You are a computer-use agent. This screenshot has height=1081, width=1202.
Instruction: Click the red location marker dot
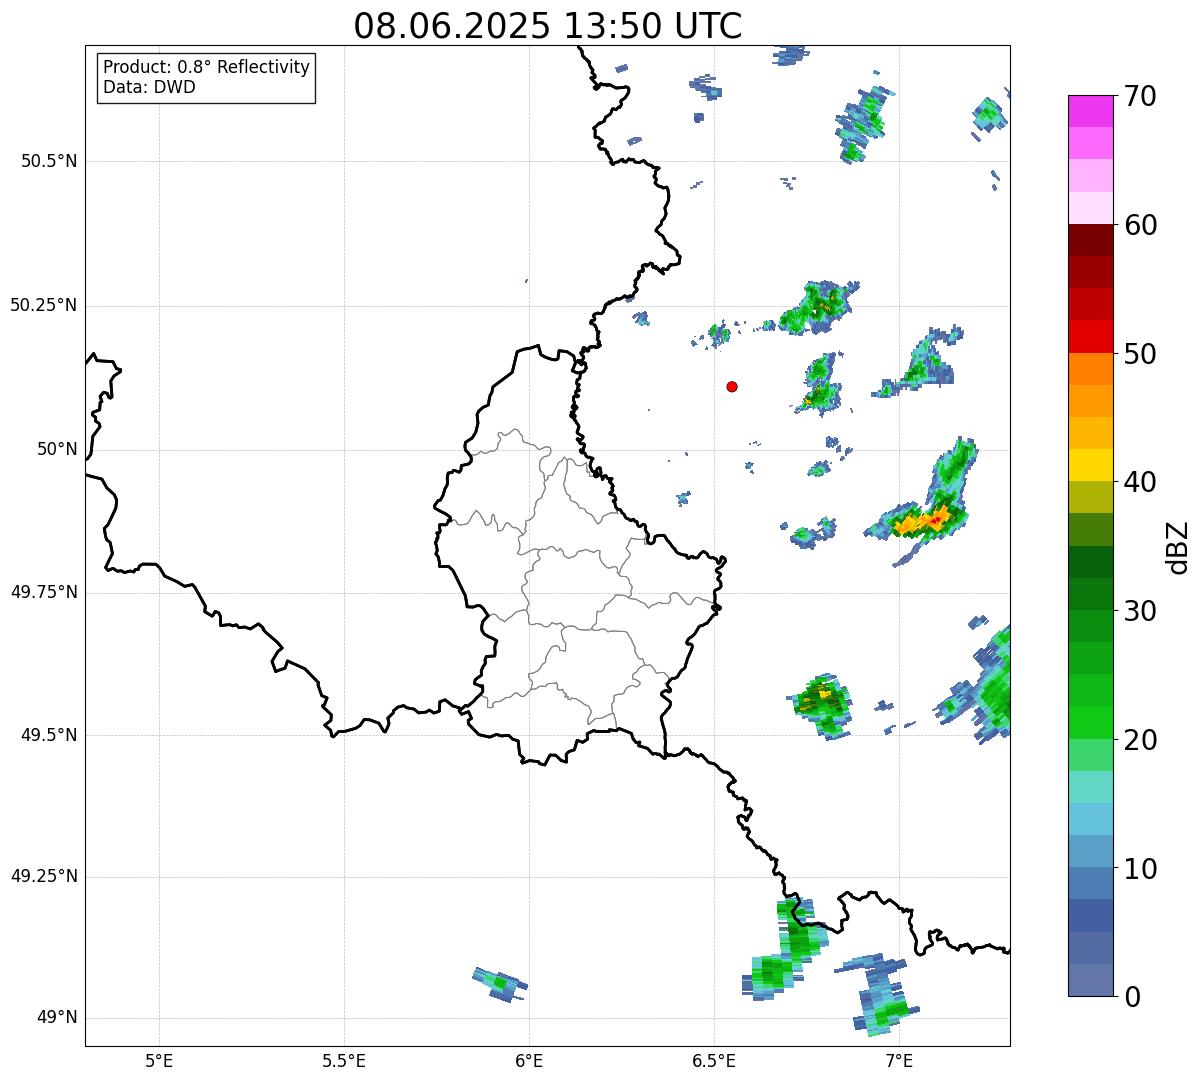[x=732, y=386]
